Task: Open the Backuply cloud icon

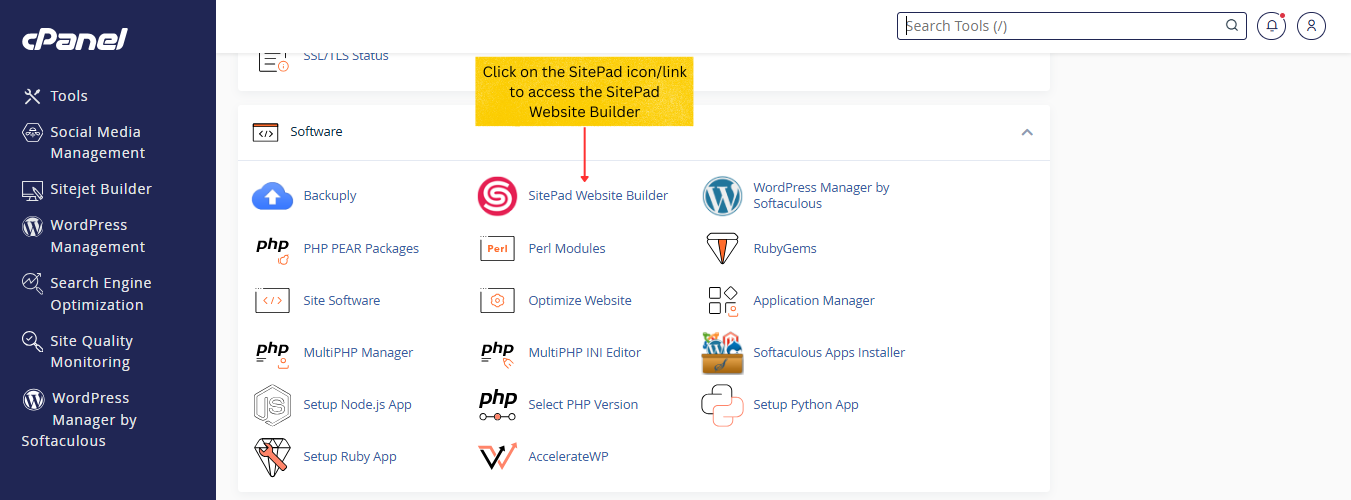Action: point(272,196)
